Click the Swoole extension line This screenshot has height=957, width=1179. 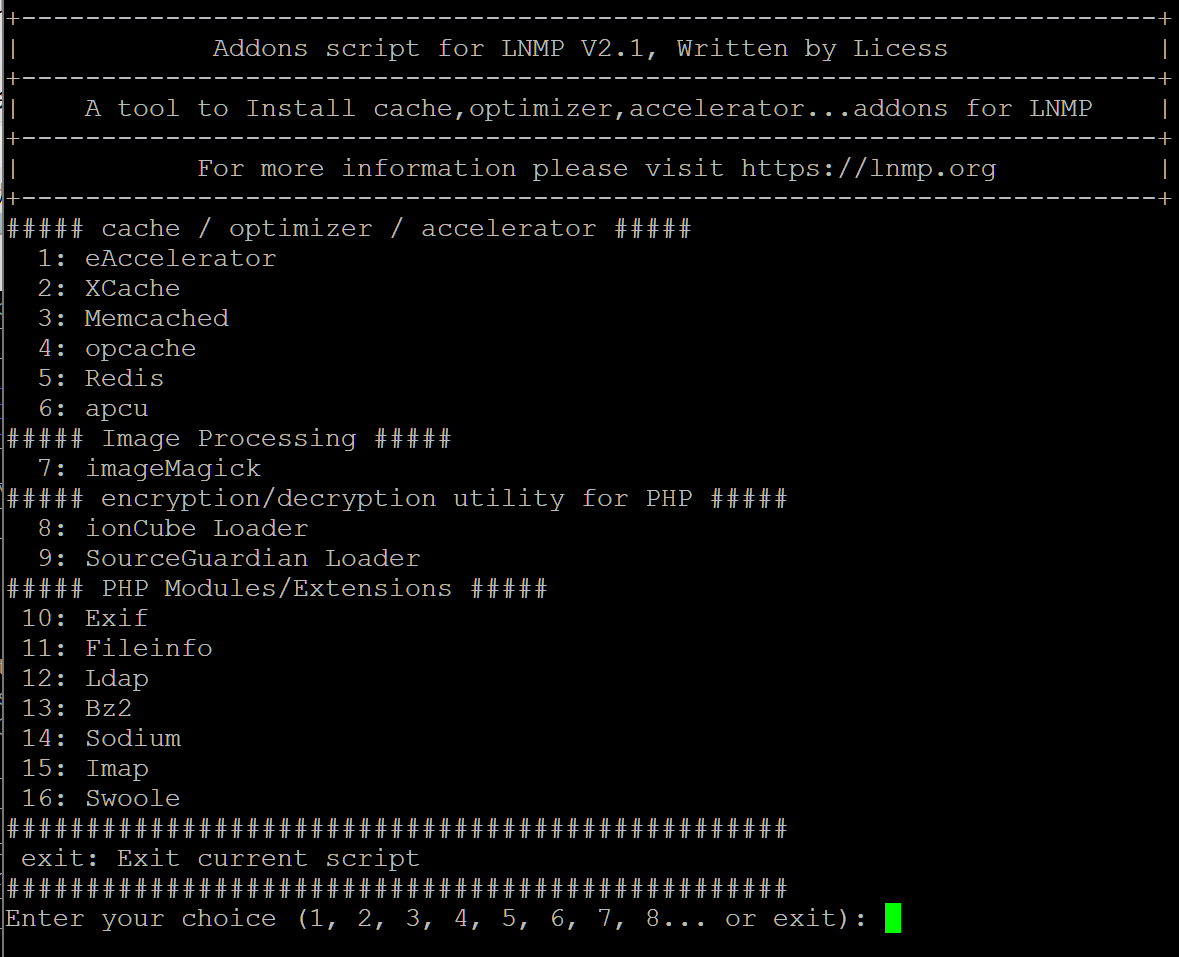tap(132, 798)
